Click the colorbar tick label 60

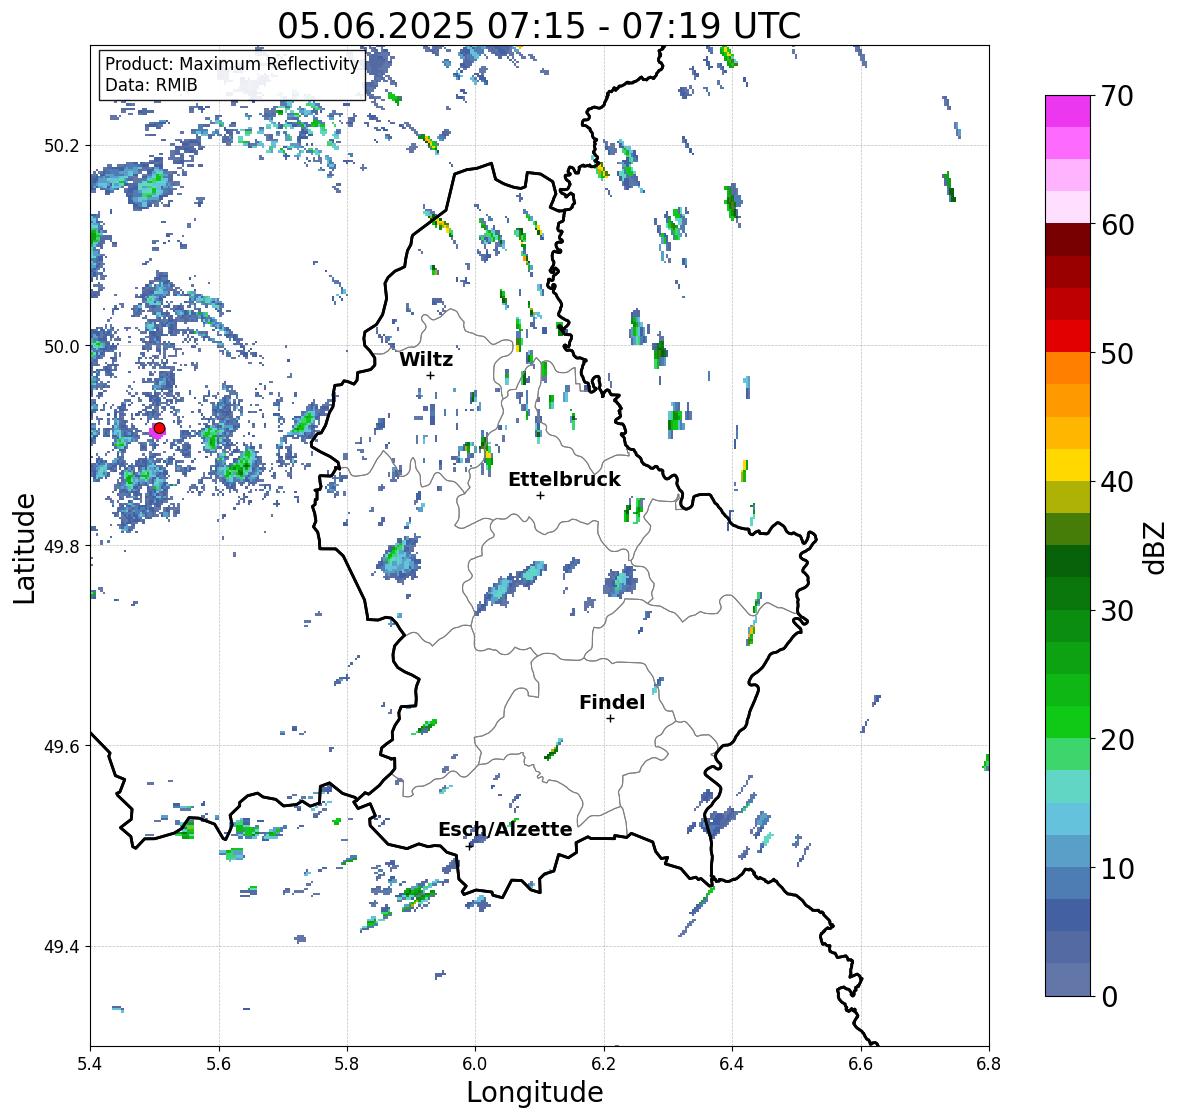pos(1117,225)
